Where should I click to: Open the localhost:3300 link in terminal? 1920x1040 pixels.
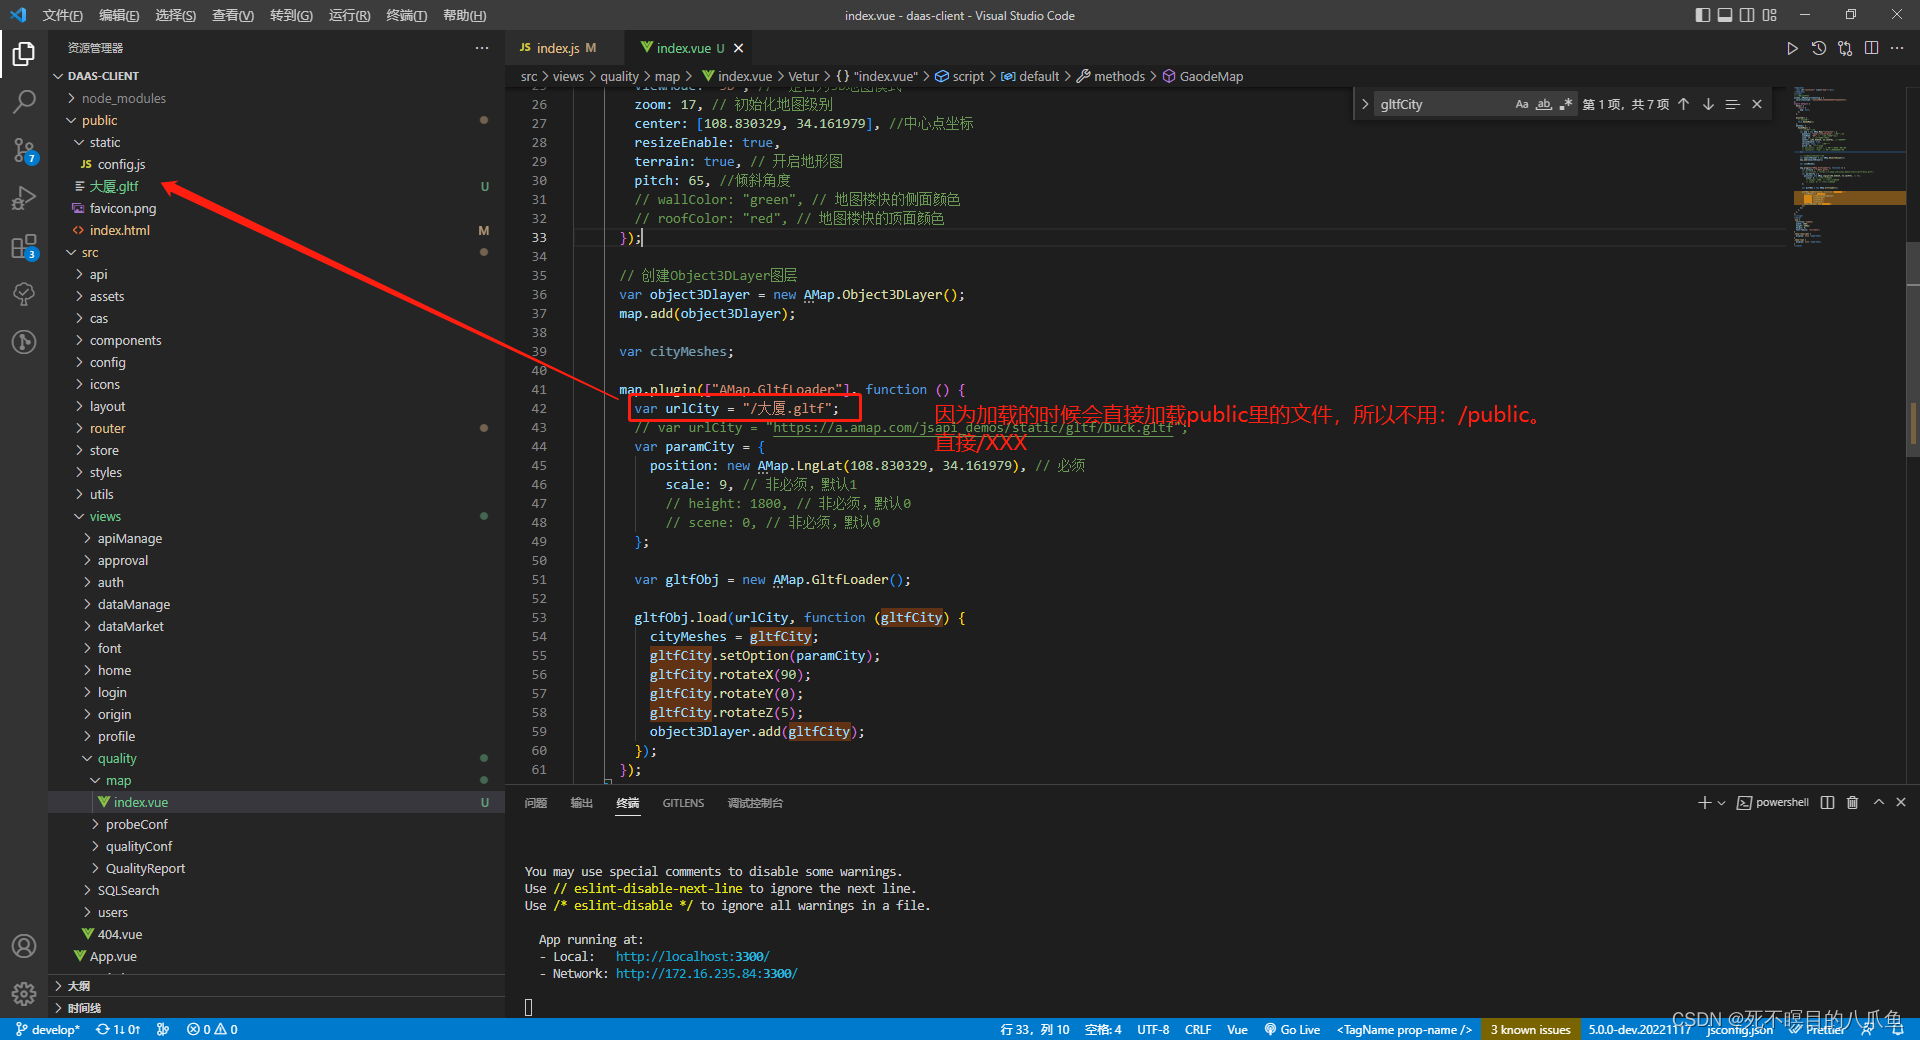pyautogui.click(x=692, y=957)
